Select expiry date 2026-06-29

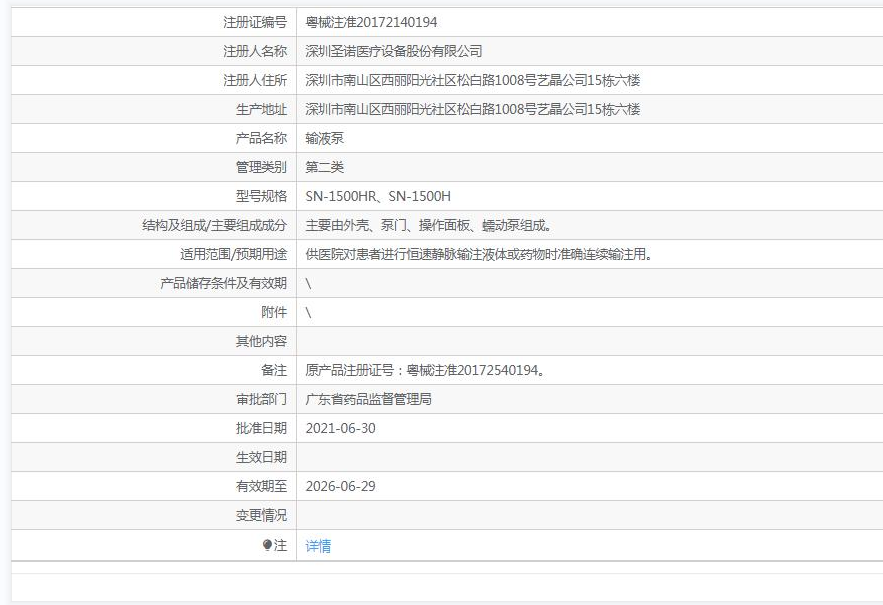tap(340, 486)
